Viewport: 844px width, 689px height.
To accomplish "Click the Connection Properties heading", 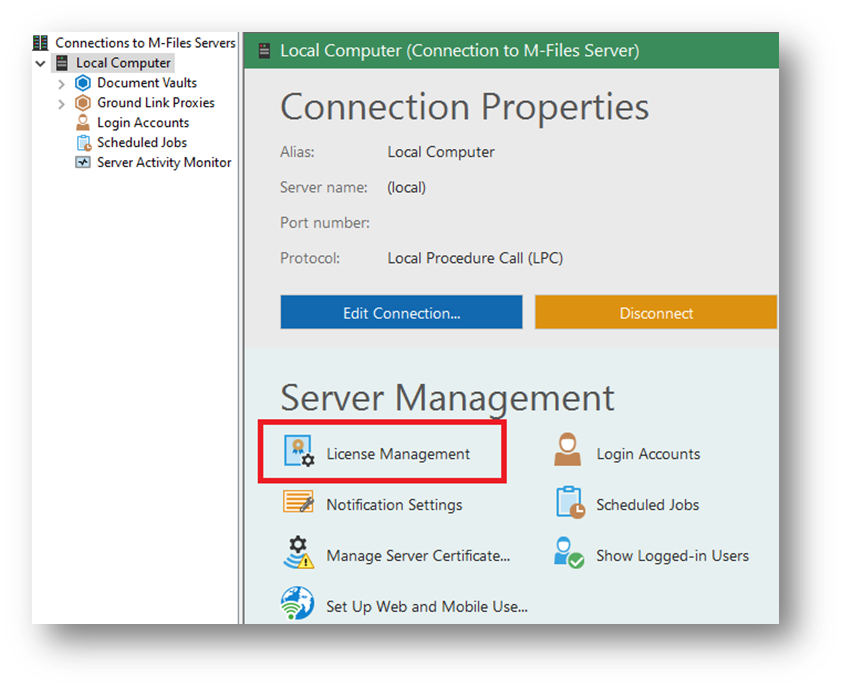I will point(465,107).
